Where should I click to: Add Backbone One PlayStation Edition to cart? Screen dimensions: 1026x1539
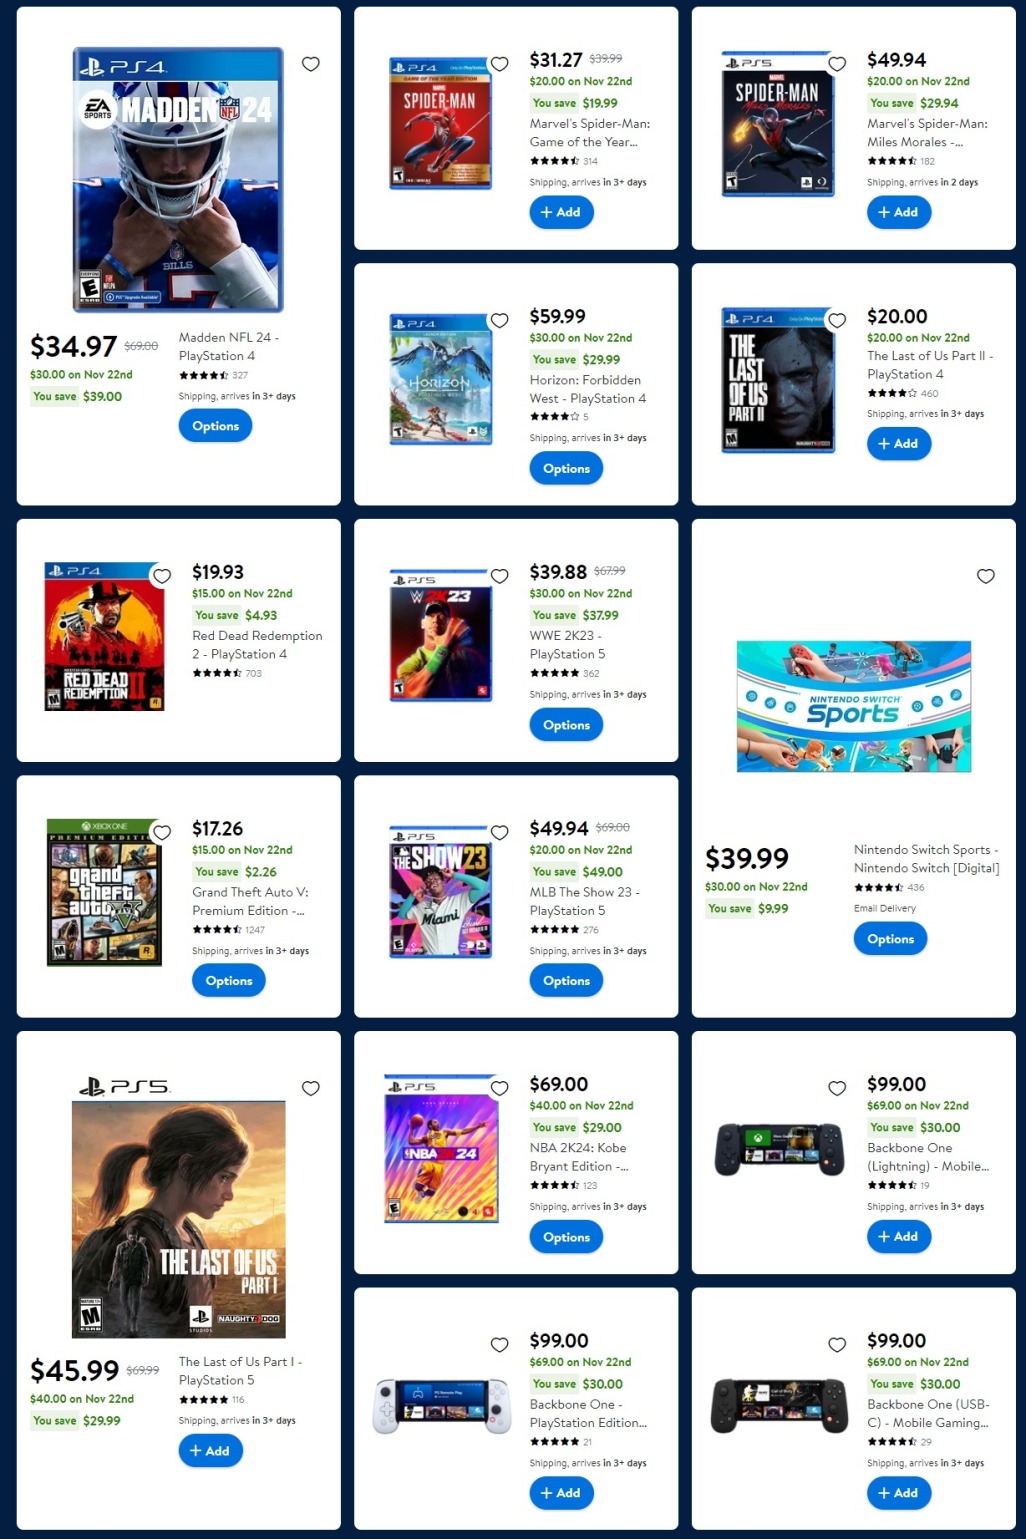(561, 1493)
